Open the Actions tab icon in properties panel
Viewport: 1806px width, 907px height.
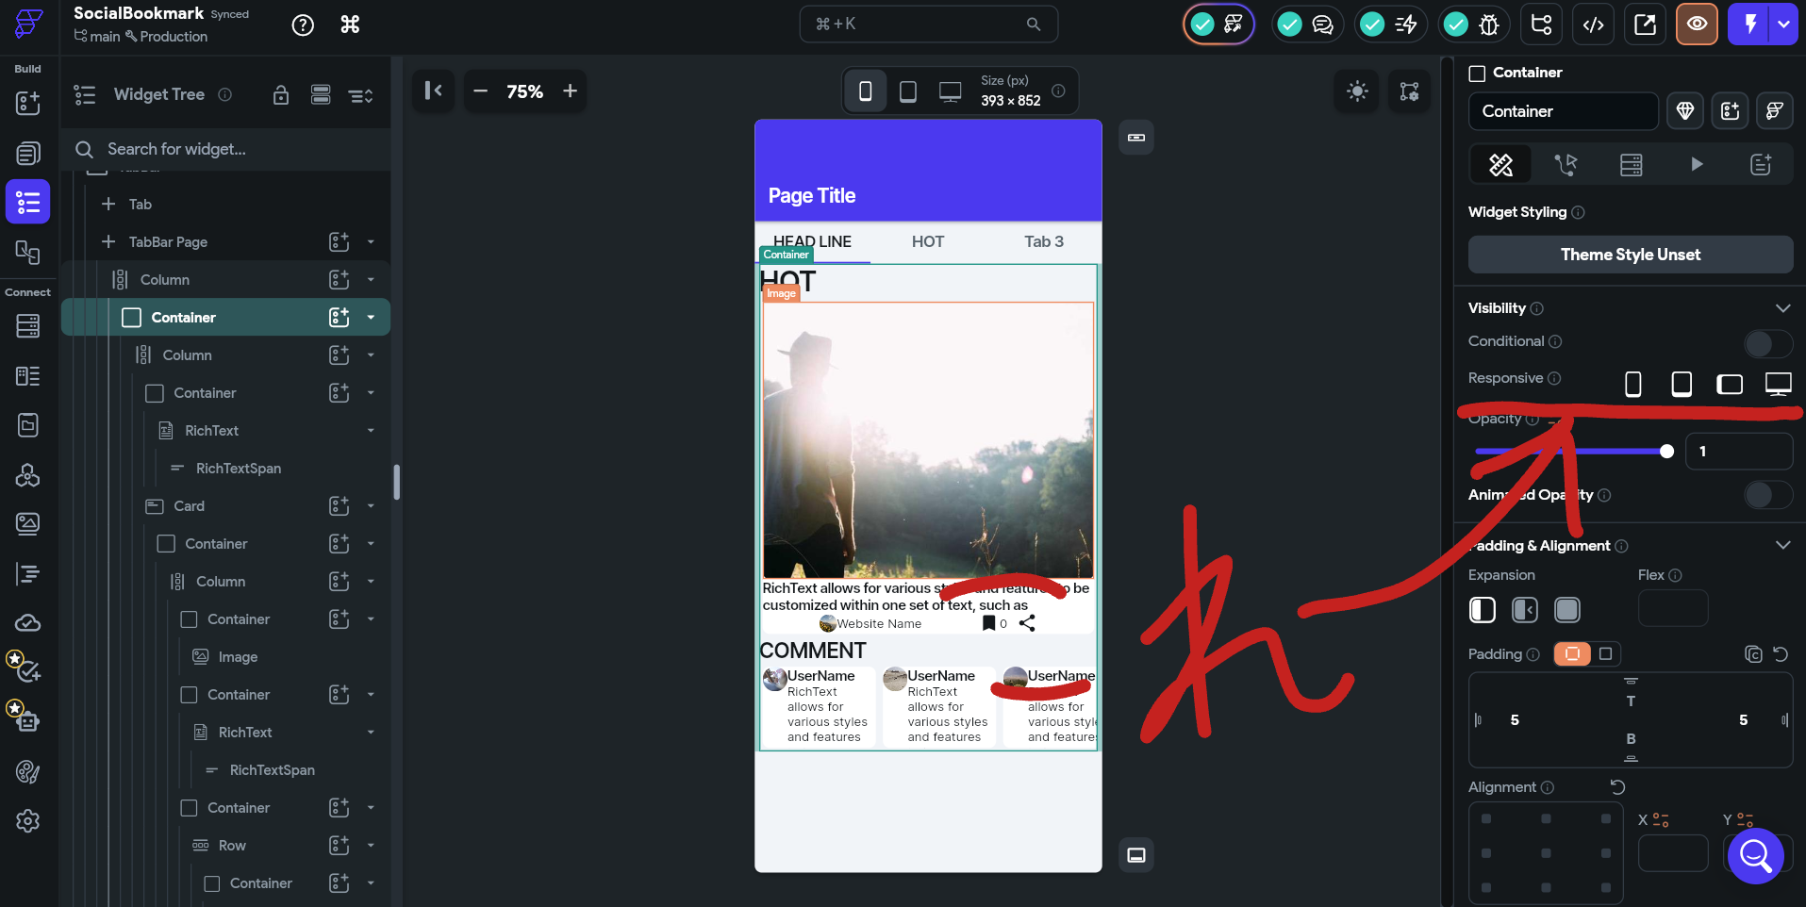click(1566, 165)
